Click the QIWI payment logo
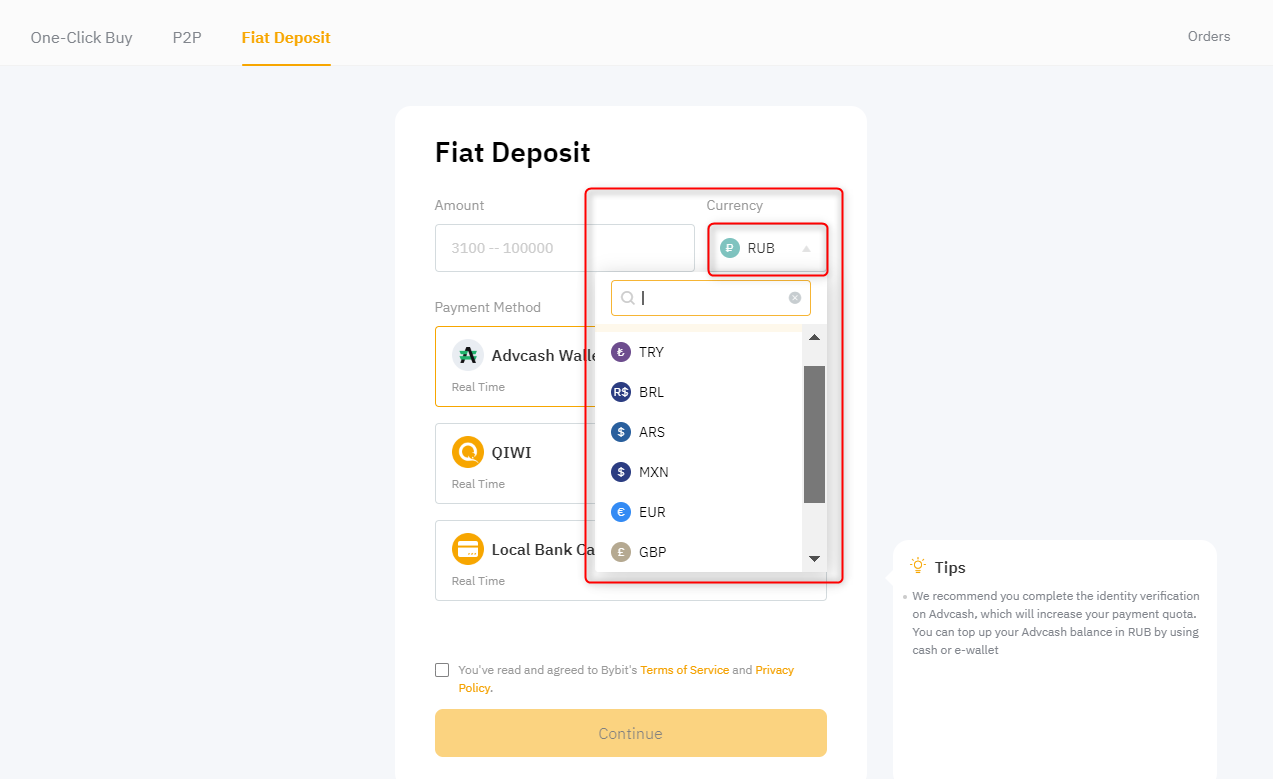 tap(467, 452)
